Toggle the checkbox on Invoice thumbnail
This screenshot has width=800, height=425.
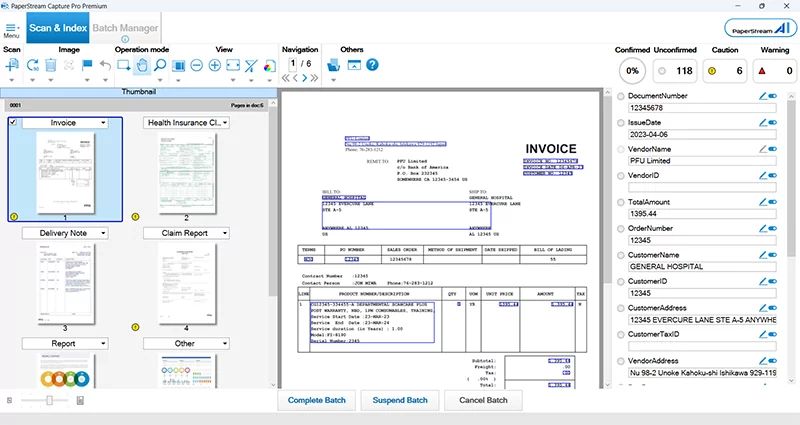click(x=13, y=122)
